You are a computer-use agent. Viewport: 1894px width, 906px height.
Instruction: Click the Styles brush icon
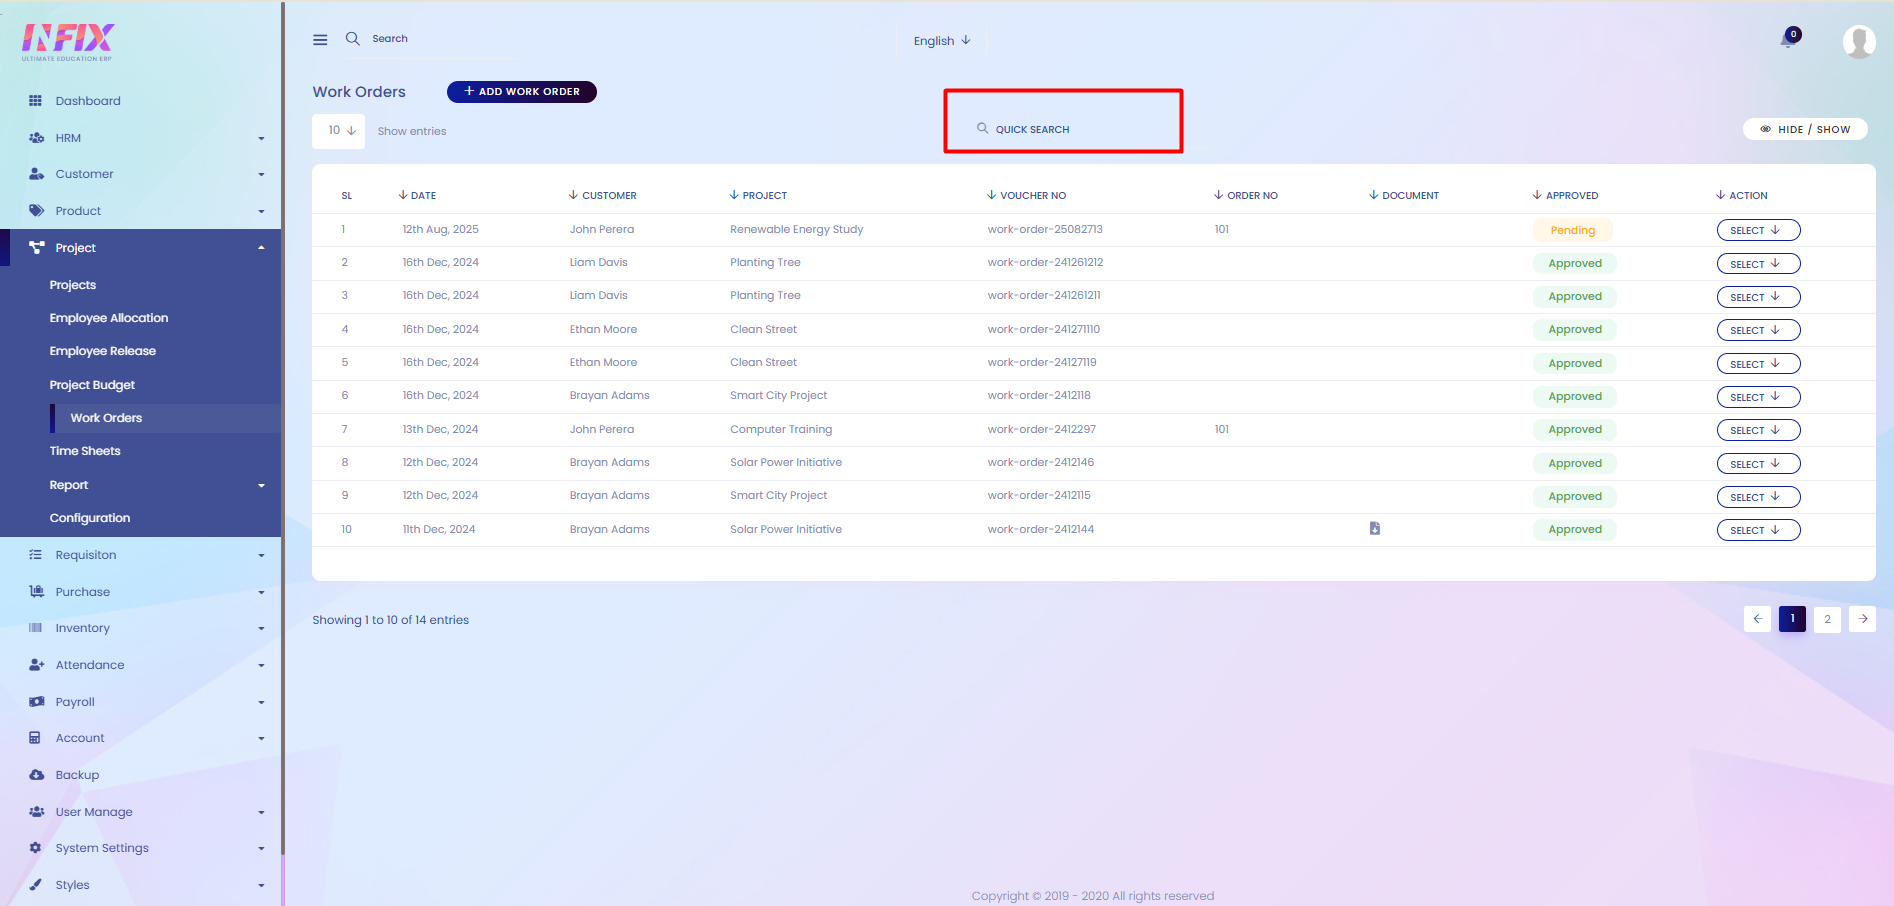(x=35, y=885)
